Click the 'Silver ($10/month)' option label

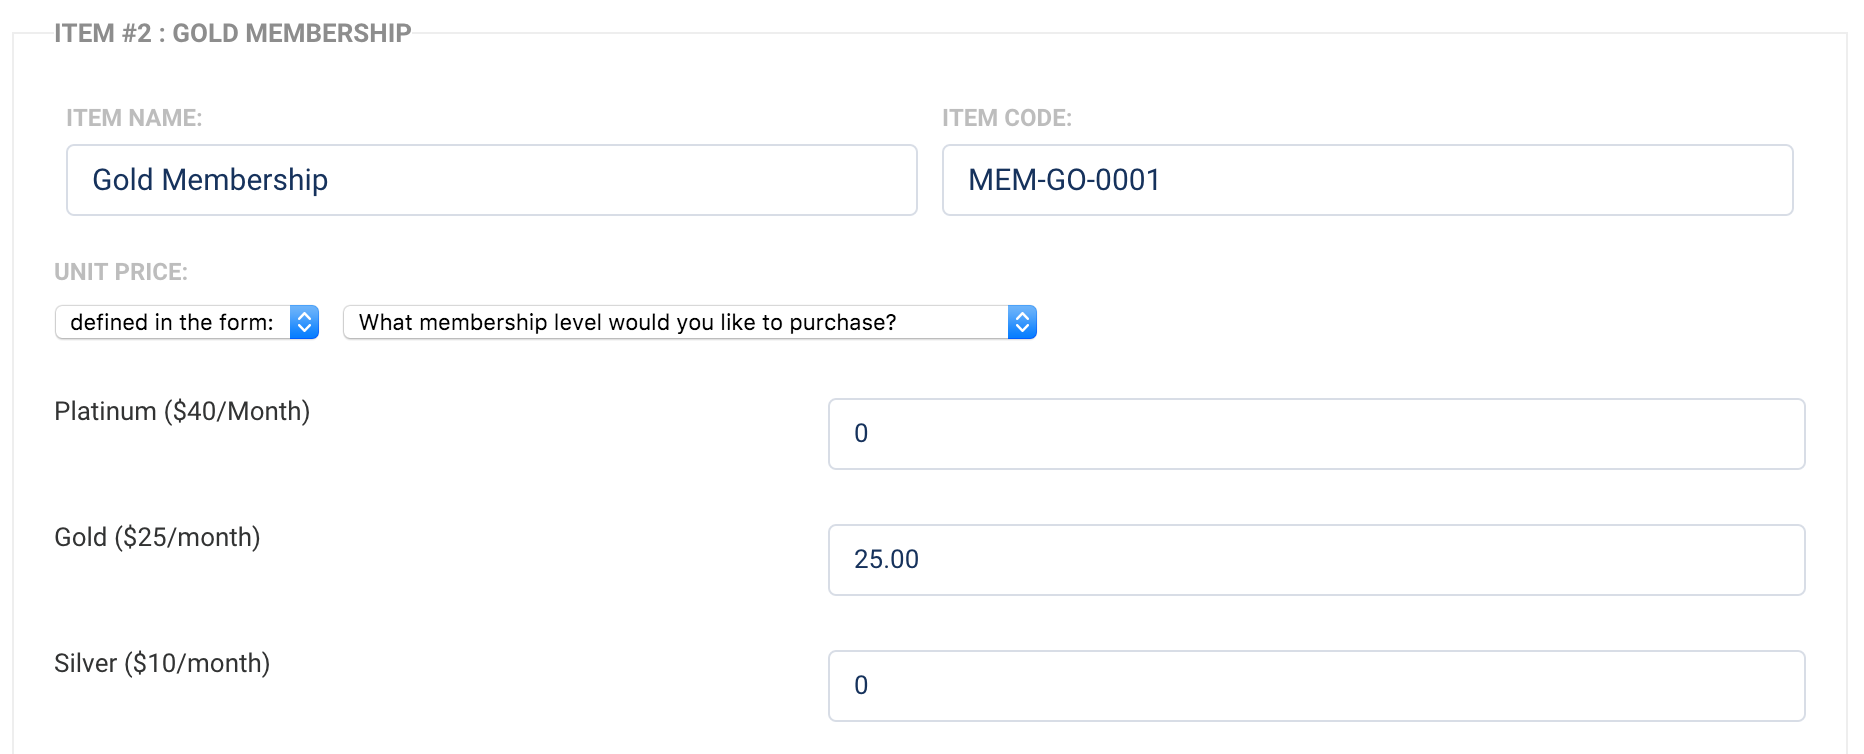coord(162,663)
